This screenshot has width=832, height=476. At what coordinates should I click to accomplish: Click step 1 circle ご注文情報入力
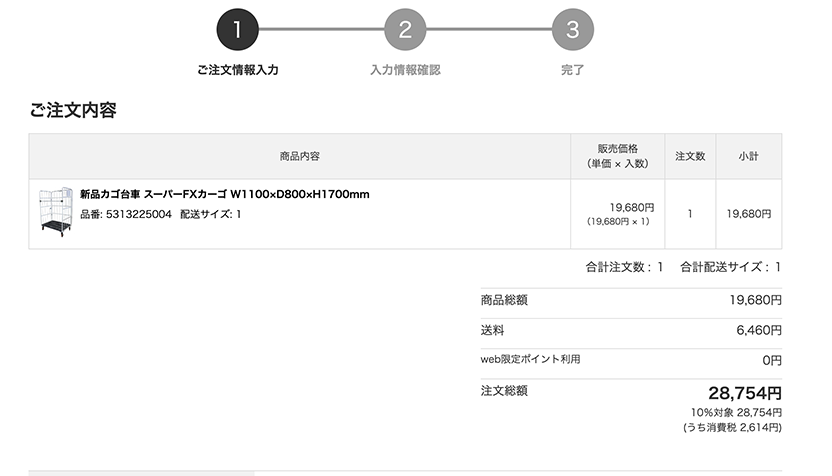pyautogui.click(x=237, y=29)
